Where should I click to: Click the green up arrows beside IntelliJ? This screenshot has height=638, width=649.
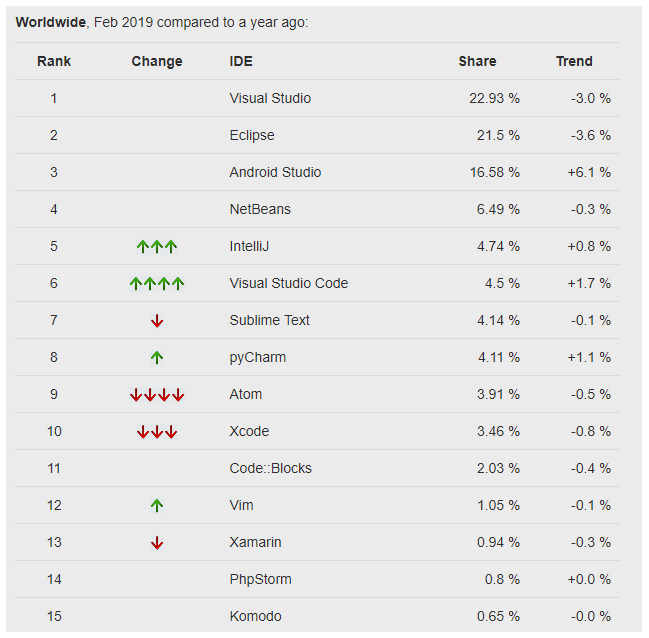click(157, 247)
